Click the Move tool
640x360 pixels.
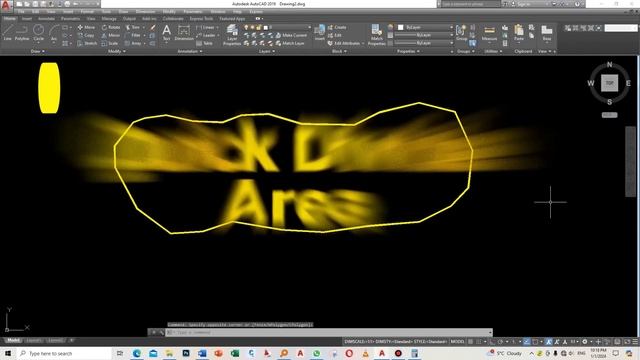[86, 27]
